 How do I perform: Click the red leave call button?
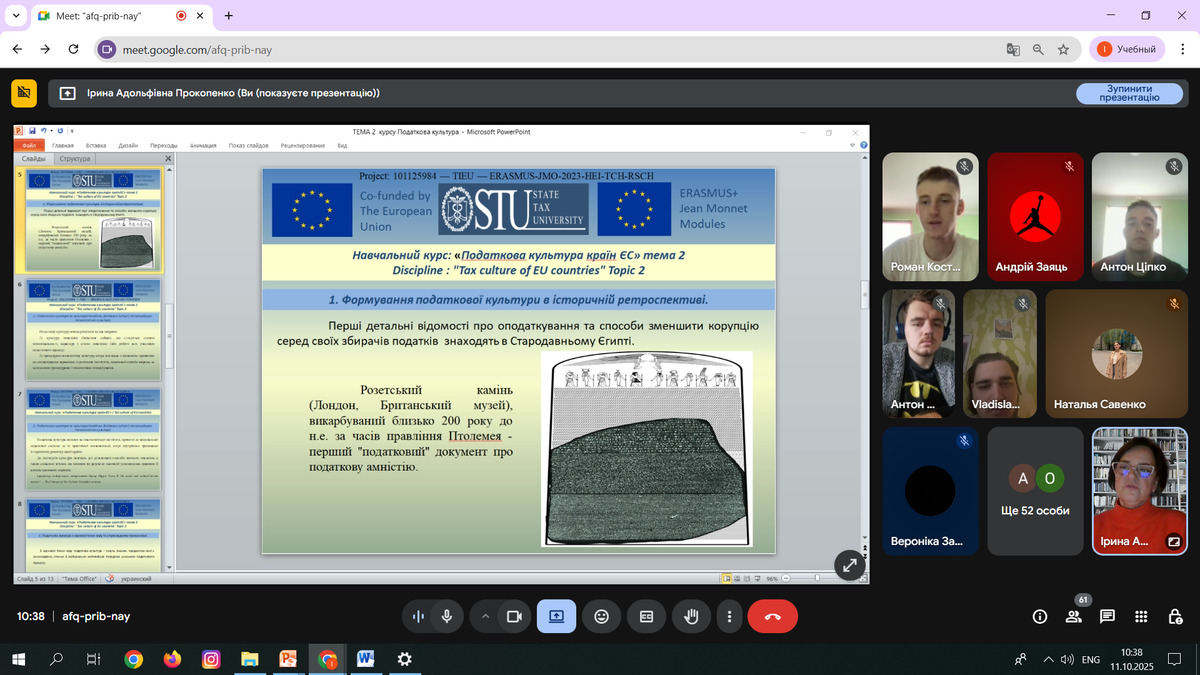tap(772, 617)
